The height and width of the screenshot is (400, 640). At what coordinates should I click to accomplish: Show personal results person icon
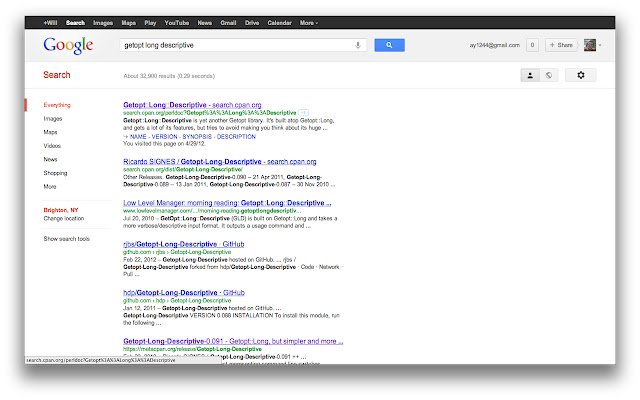tap(530, 75)
